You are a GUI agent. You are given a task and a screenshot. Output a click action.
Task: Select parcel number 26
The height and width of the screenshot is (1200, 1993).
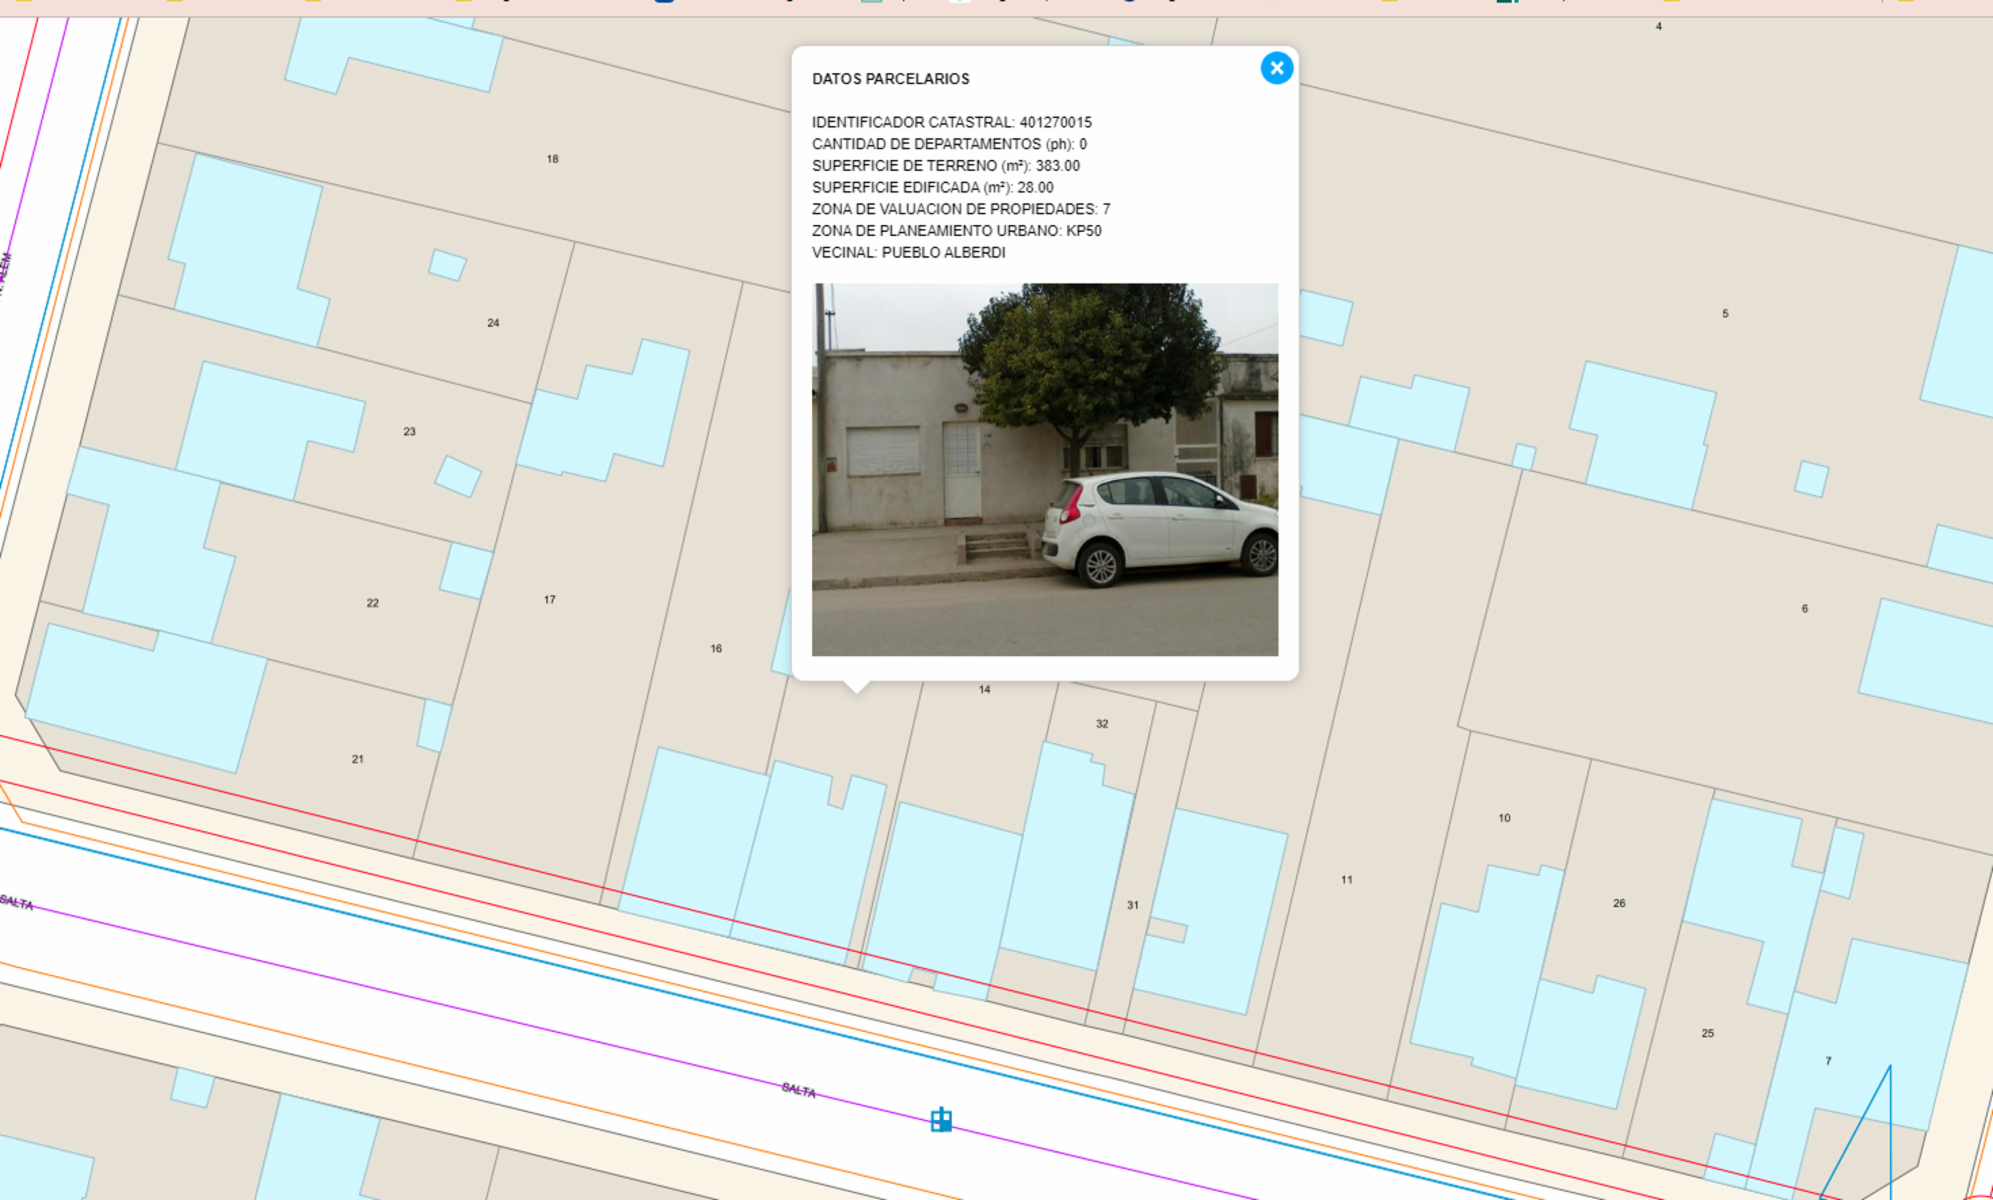(1618, 903)
